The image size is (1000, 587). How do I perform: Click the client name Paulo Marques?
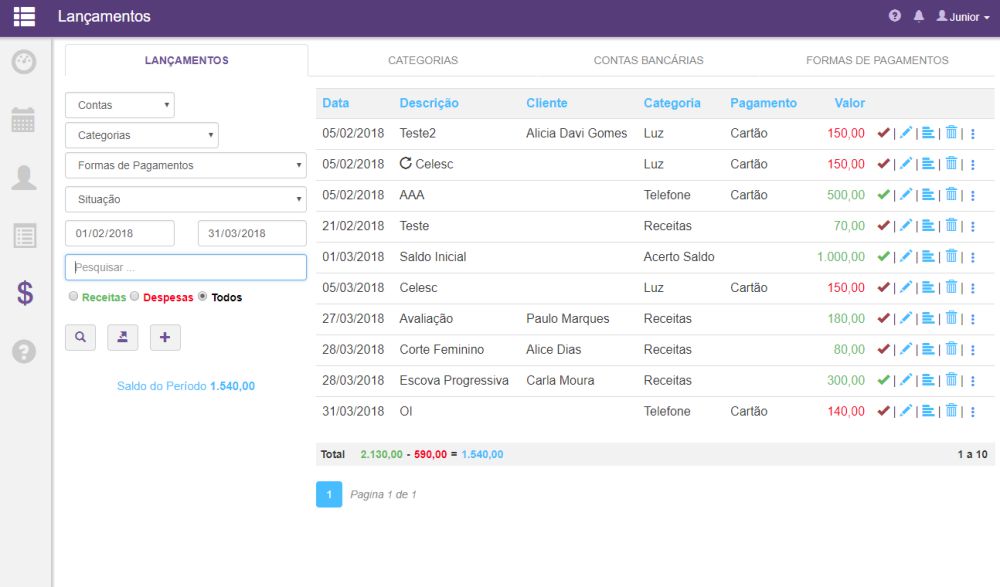(x=568, y=318)
